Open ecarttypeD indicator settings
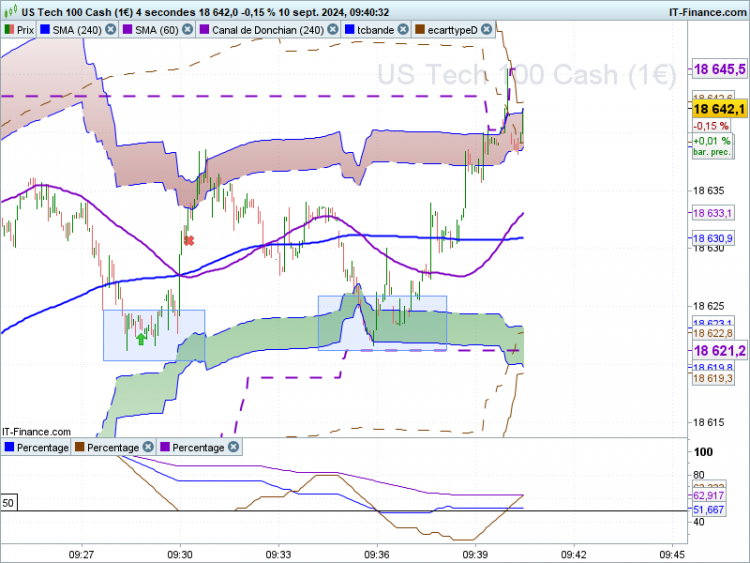The height and width of the screenshot is (563, 750). point(452,30)
